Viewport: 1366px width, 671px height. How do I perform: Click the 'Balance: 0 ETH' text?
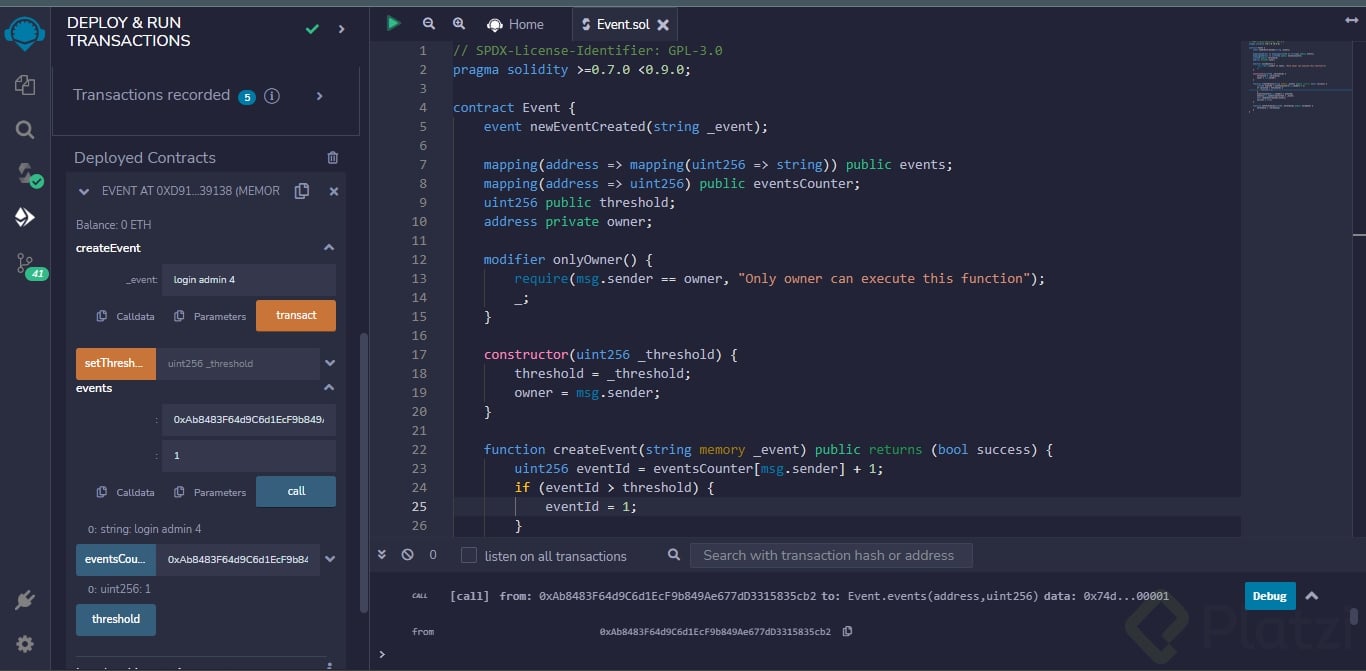(x=114, y=225)
